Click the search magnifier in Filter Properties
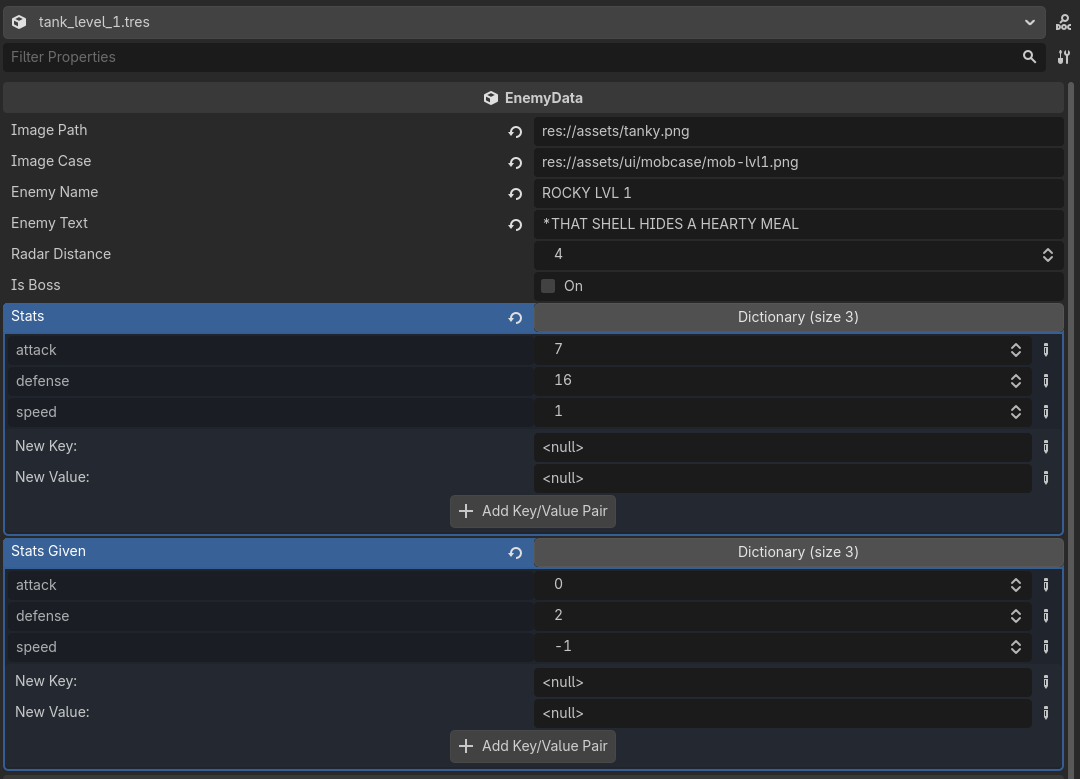 (x=1029, y=57)
